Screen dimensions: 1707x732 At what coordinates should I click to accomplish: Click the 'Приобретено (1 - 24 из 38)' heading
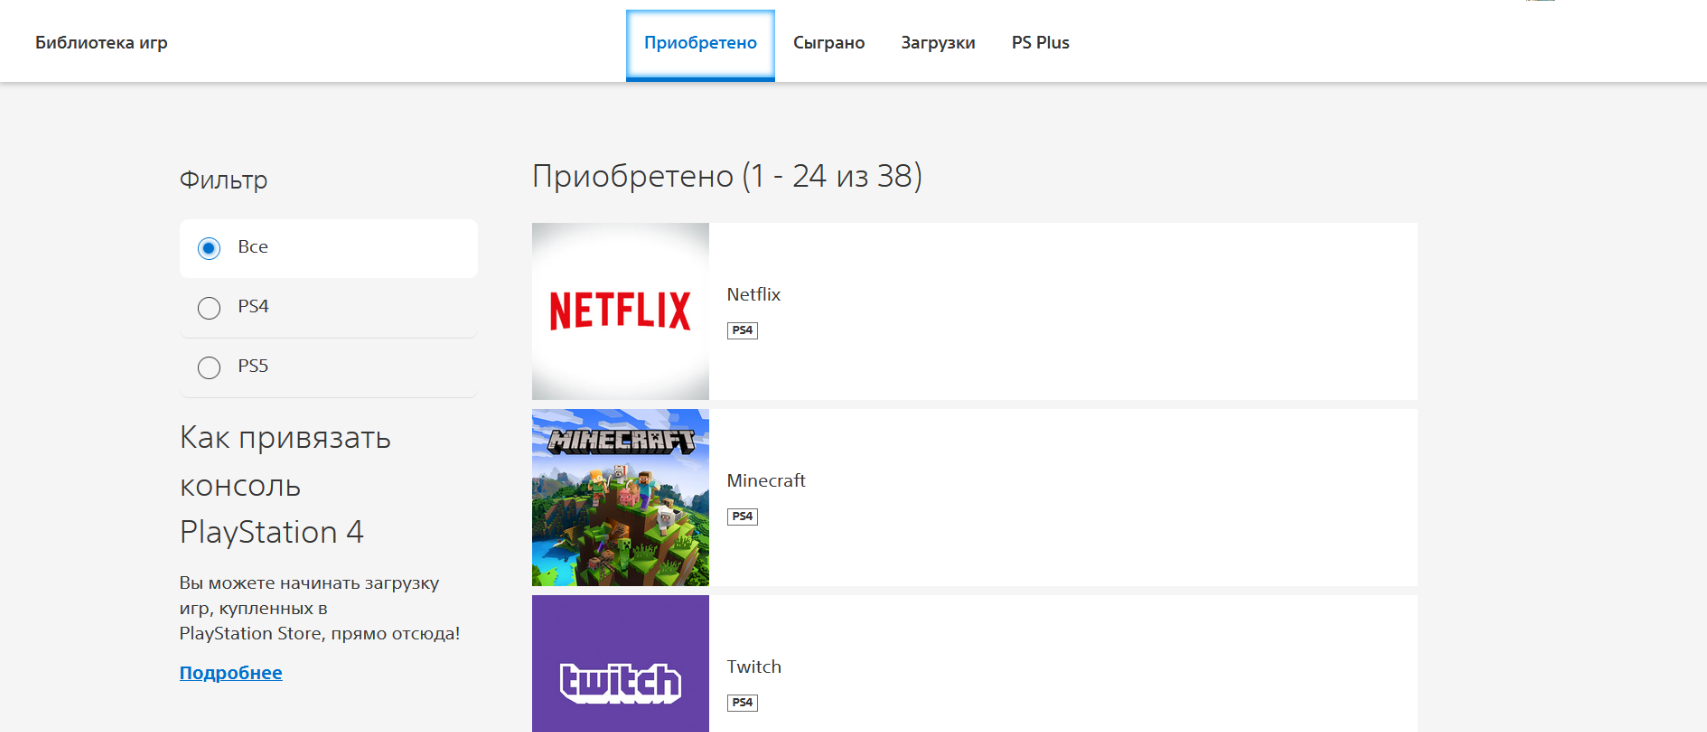tap(726, 176)
